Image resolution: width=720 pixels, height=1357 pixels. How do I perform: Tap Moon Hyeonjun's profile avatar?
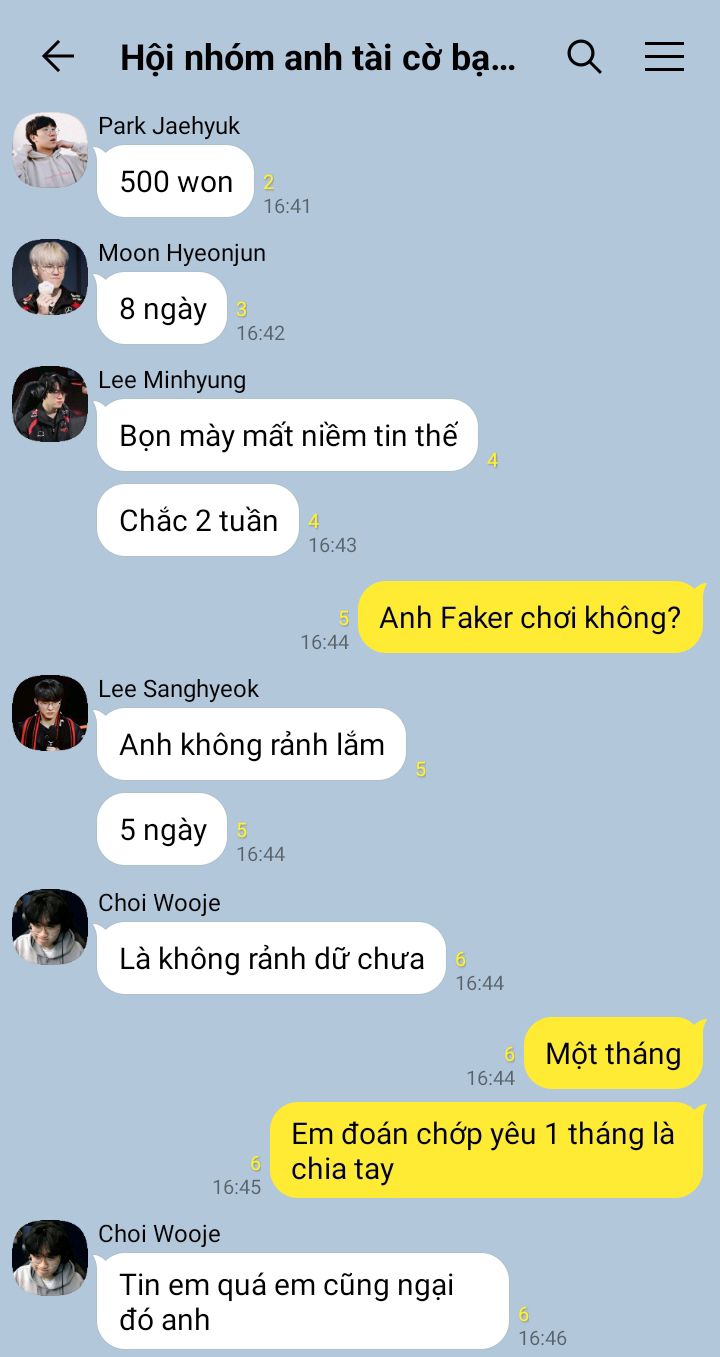[50, 277]
